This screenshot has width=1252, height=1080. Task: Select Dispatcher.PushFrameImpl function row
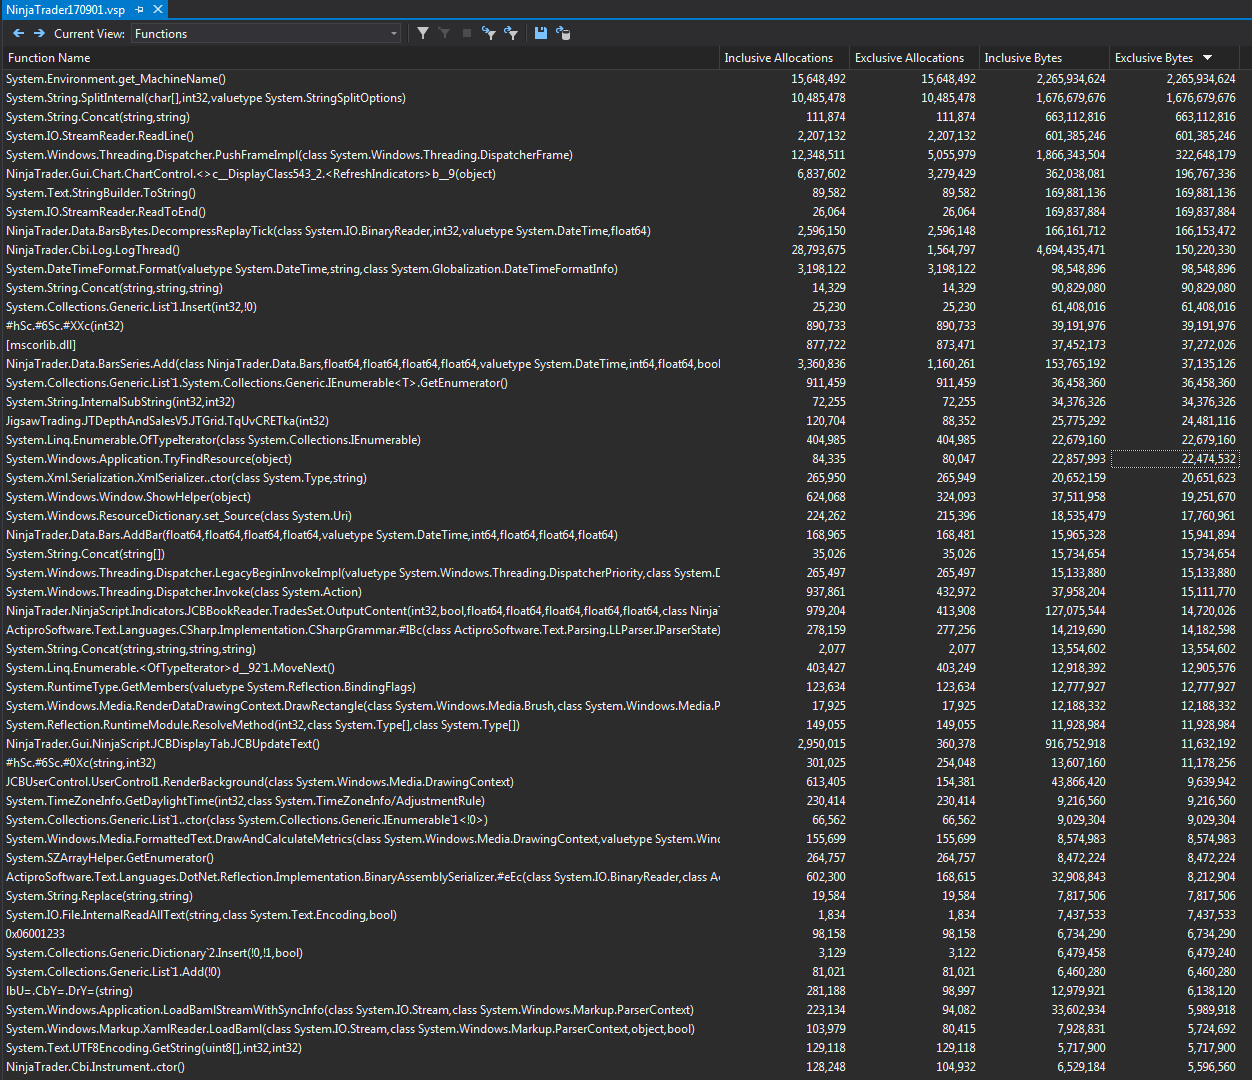tap(621, 155)
